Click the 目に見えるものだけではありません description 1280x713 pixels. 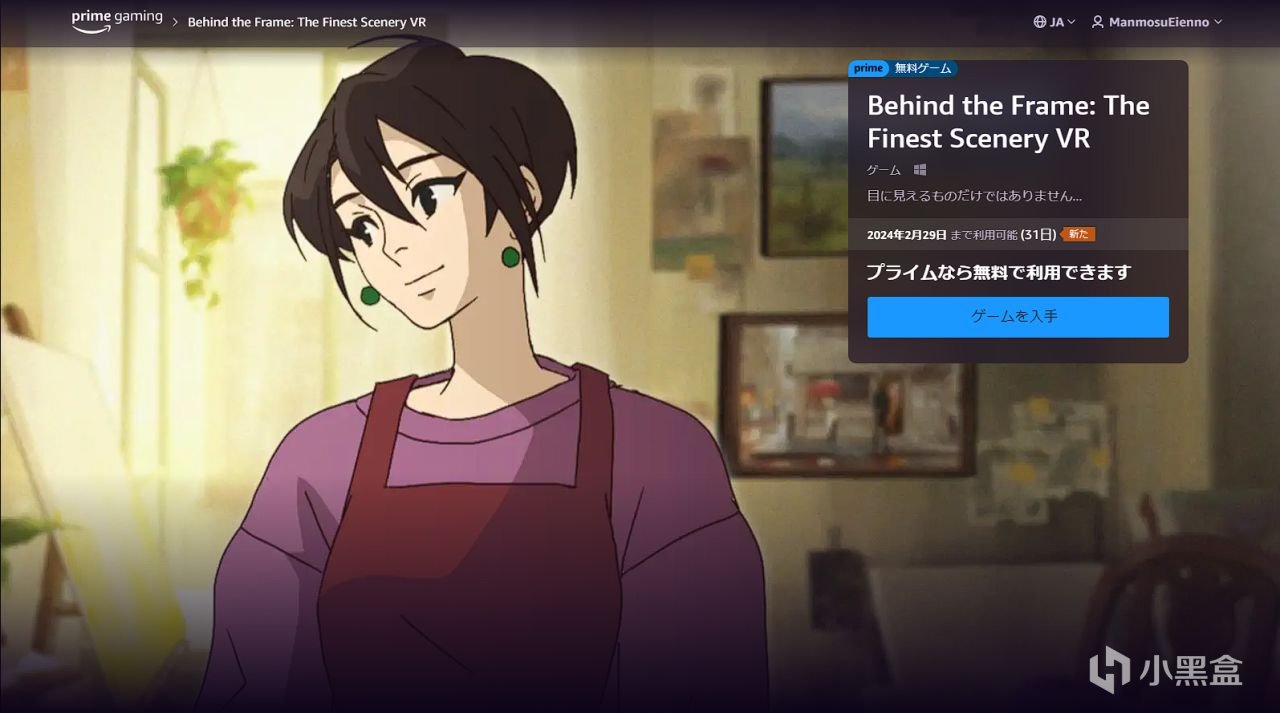(x=974, y=196)
